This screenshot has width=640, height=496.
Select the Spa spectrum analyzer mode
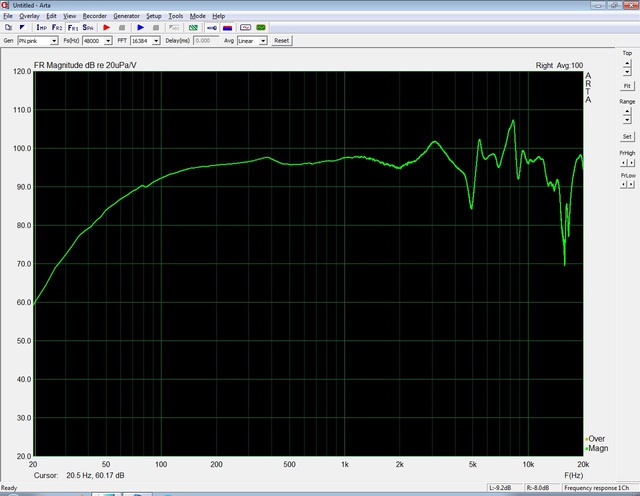point(89,27)
